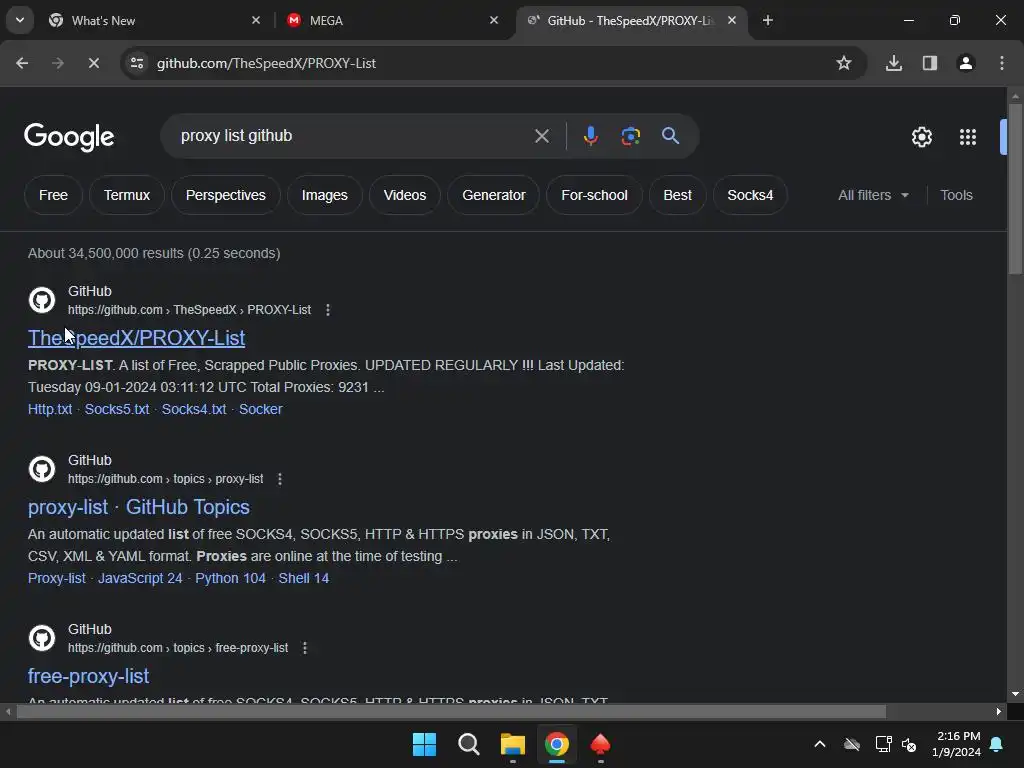Screen dimensions: 1024x768
Task: Expand the All filters dropdown
Action: [873, 195]
